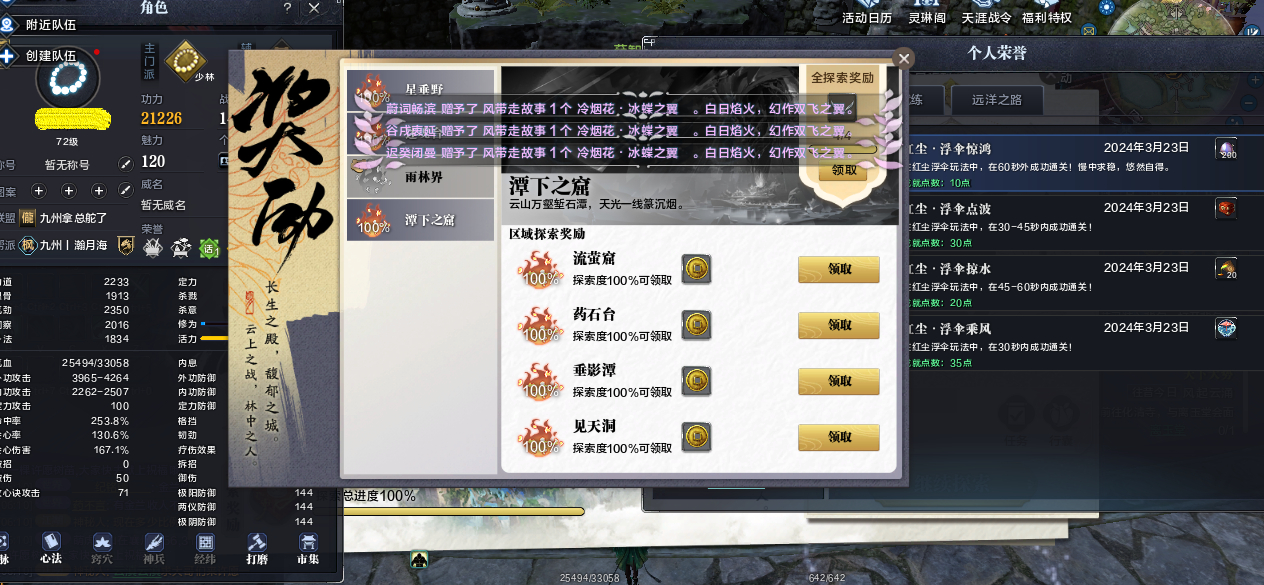This screenshot has height=585, width=1264.
Task: Click the 总进度100% progress bar
Action: (x=463, y=511)
